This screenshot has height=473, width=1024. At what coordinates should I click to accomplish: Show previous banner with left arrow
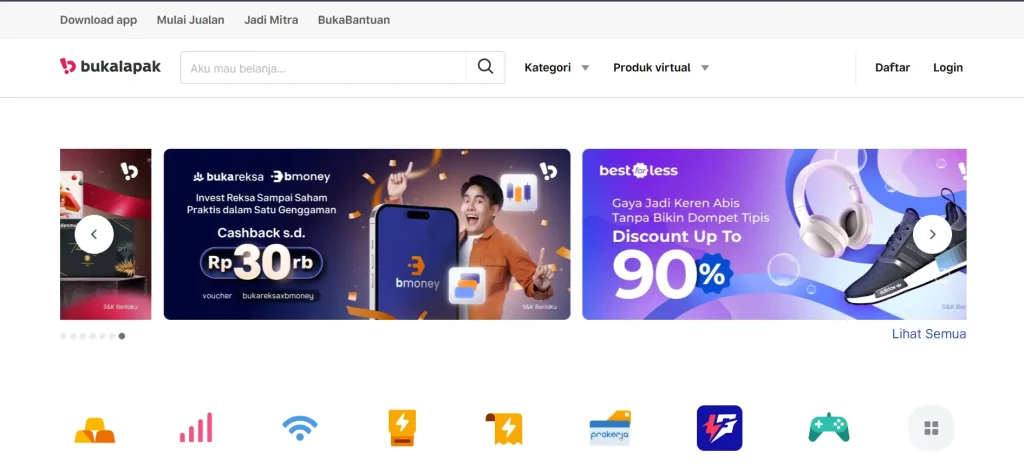click(x=94, y=234)
